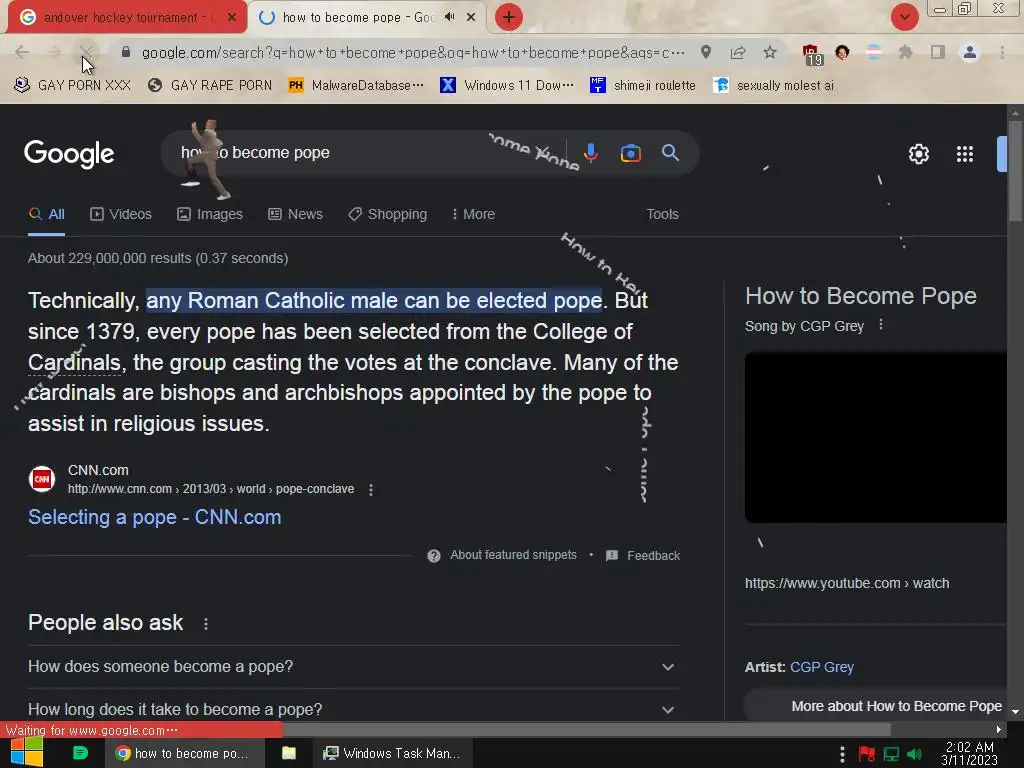
Task: Click the red flag tray icon
Action: click(867, 754)
